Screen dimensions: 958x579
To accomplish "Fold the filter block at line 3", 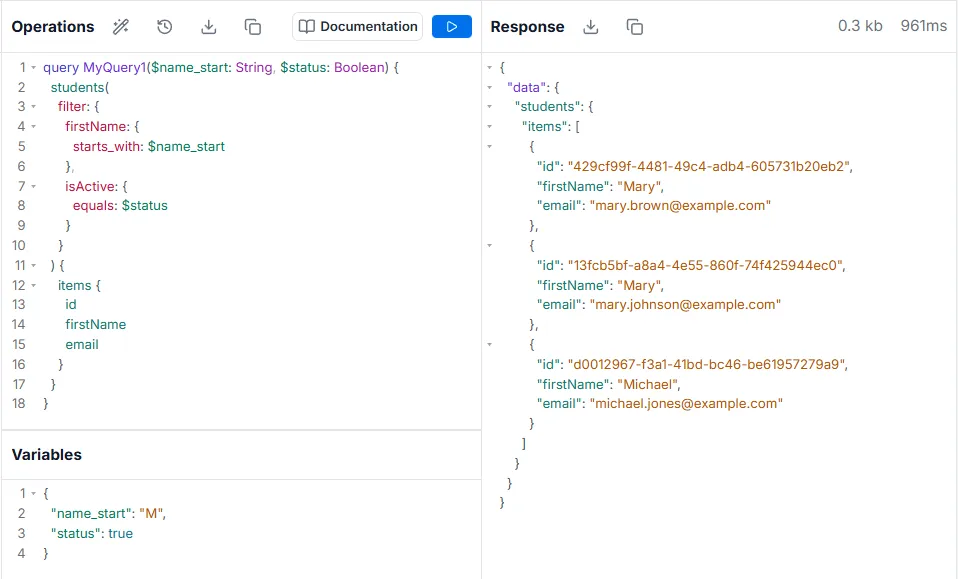I will point(33,107).
